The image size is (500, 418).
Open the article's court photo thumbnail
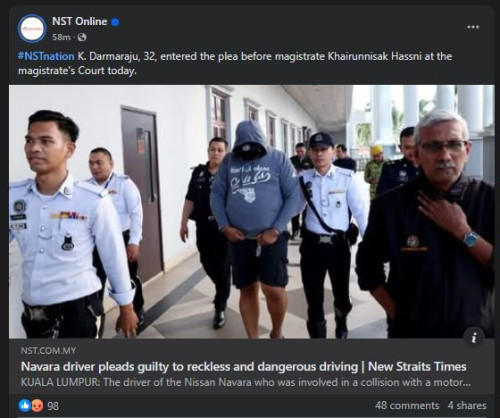pyautogui.click(x=252, y=212)
